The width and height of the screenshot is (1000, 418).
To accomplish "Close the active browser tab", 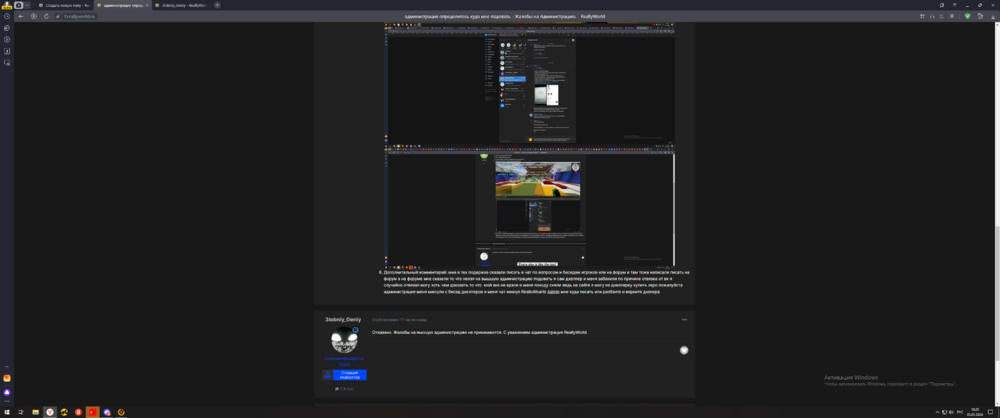I will [147, 5].
